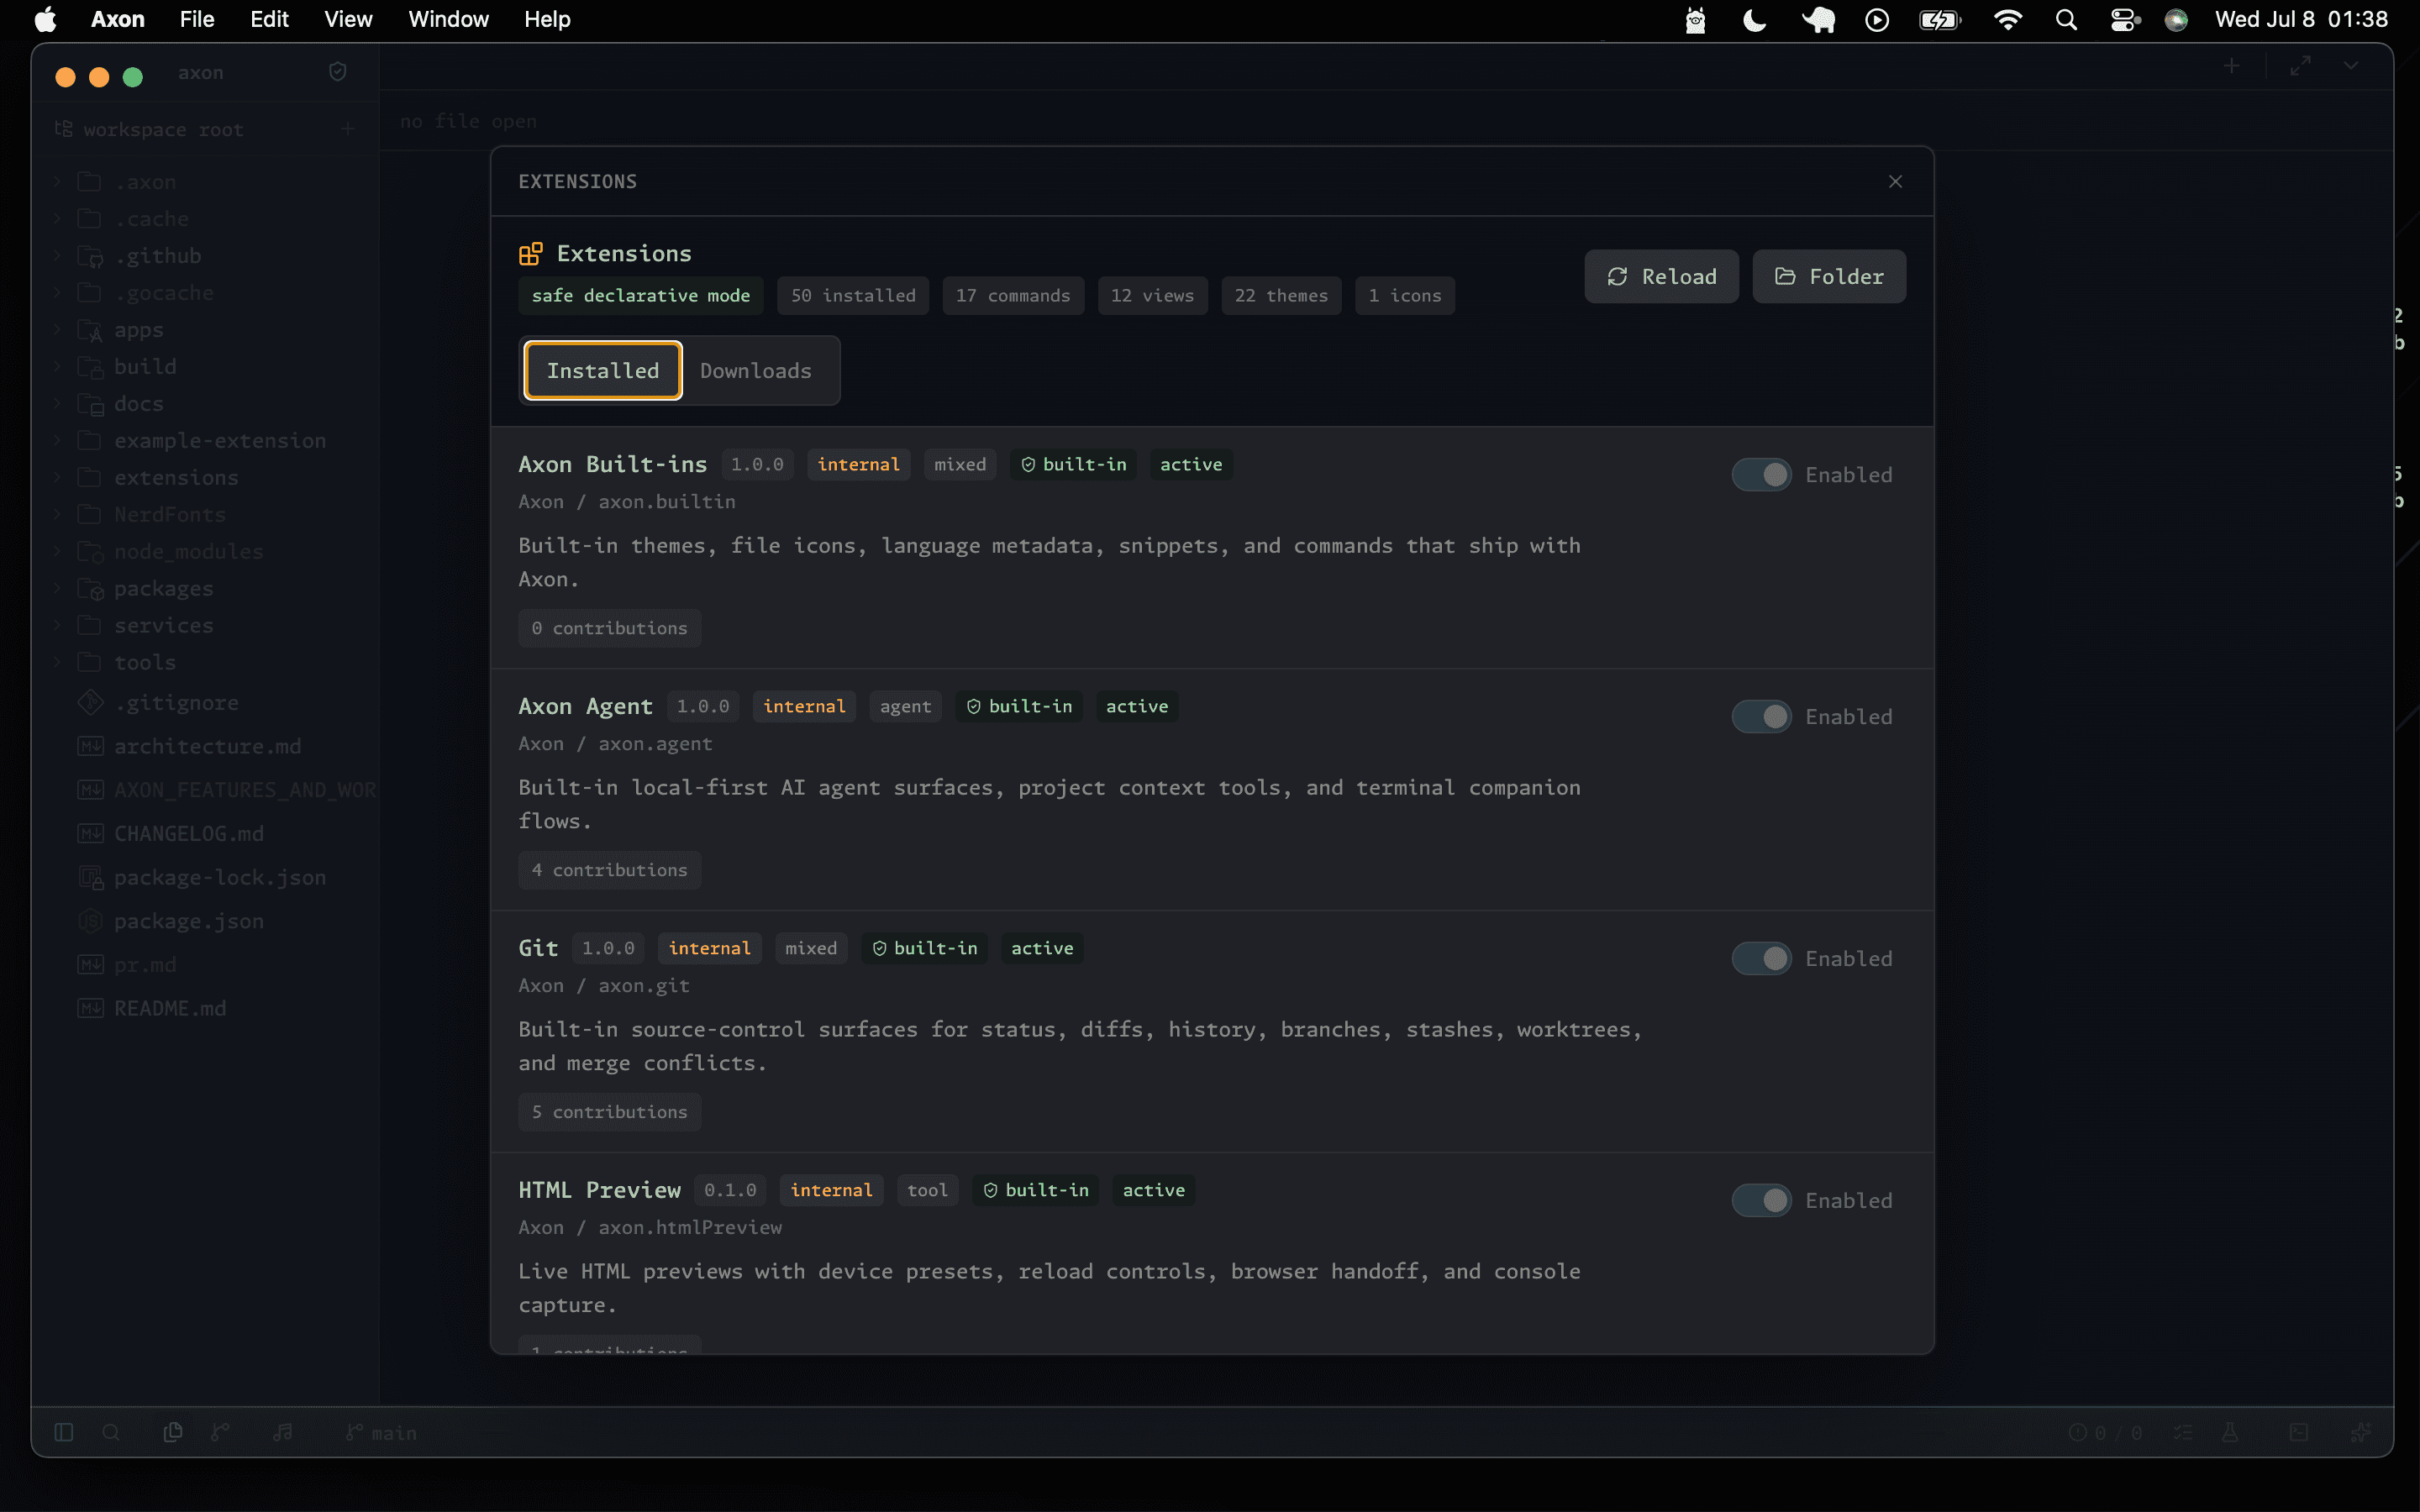
Task: Click the Folder button
Action: tap(1829, 277)
